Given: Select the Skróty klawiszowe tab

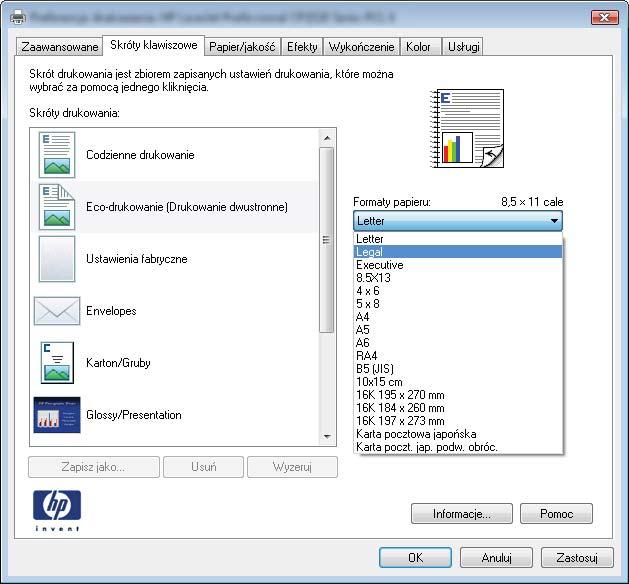Looking at the screenshot, I should click(154, 45).
